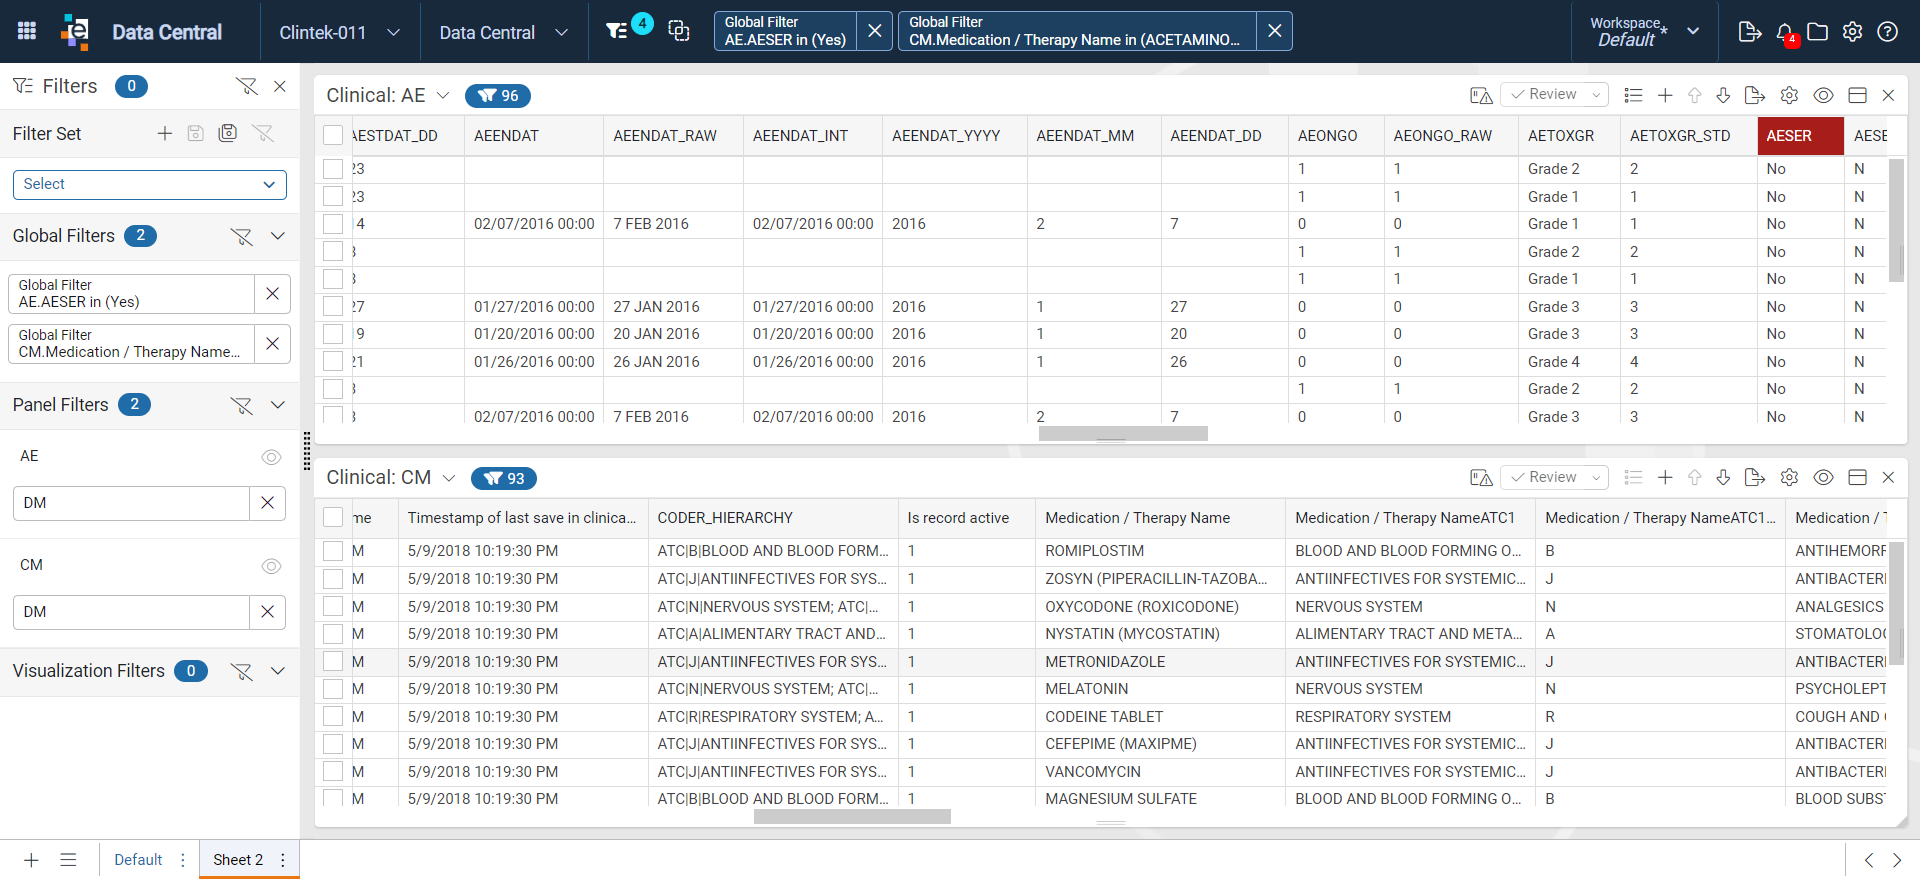1920x879 pixels.
Task: Open global settings gear in top bar
Action: pos(1852,32)
